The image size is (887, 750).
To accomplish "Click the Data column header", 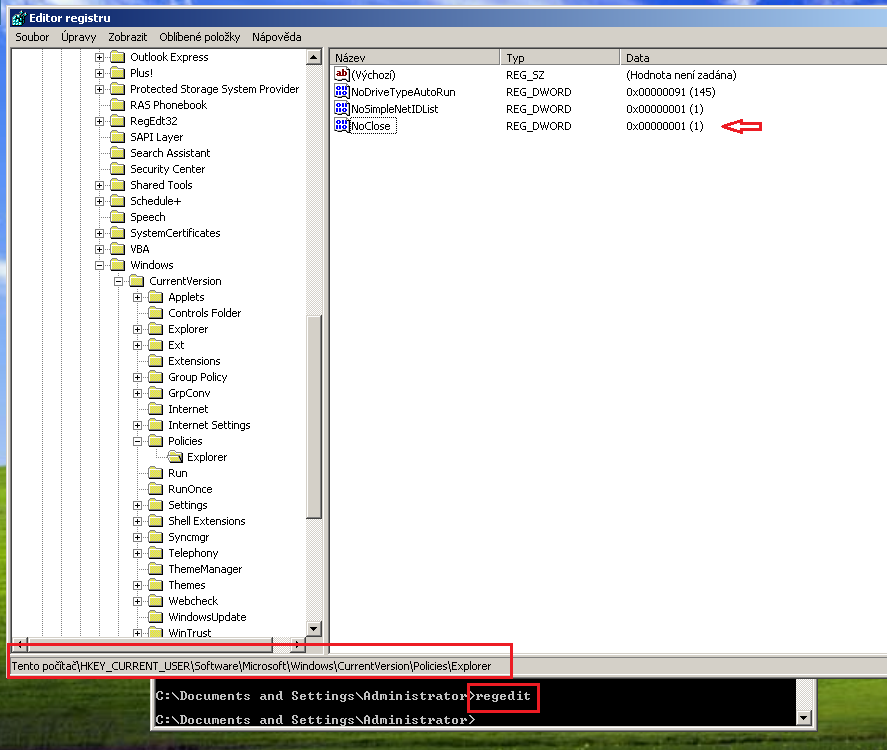I will click(753, 58).
